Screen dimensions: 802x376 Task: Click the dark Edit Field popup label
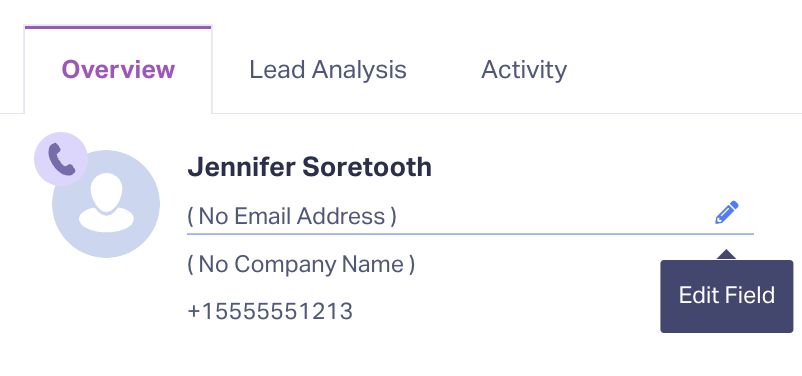(726, 296)
